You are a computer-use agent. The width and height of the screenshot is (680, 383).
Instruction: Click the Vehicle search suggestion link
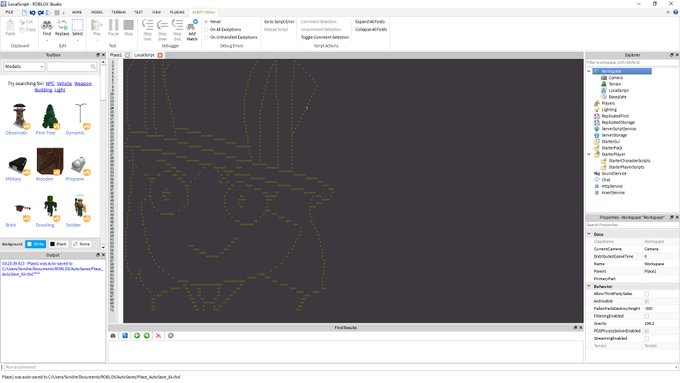tap(64, 83)
